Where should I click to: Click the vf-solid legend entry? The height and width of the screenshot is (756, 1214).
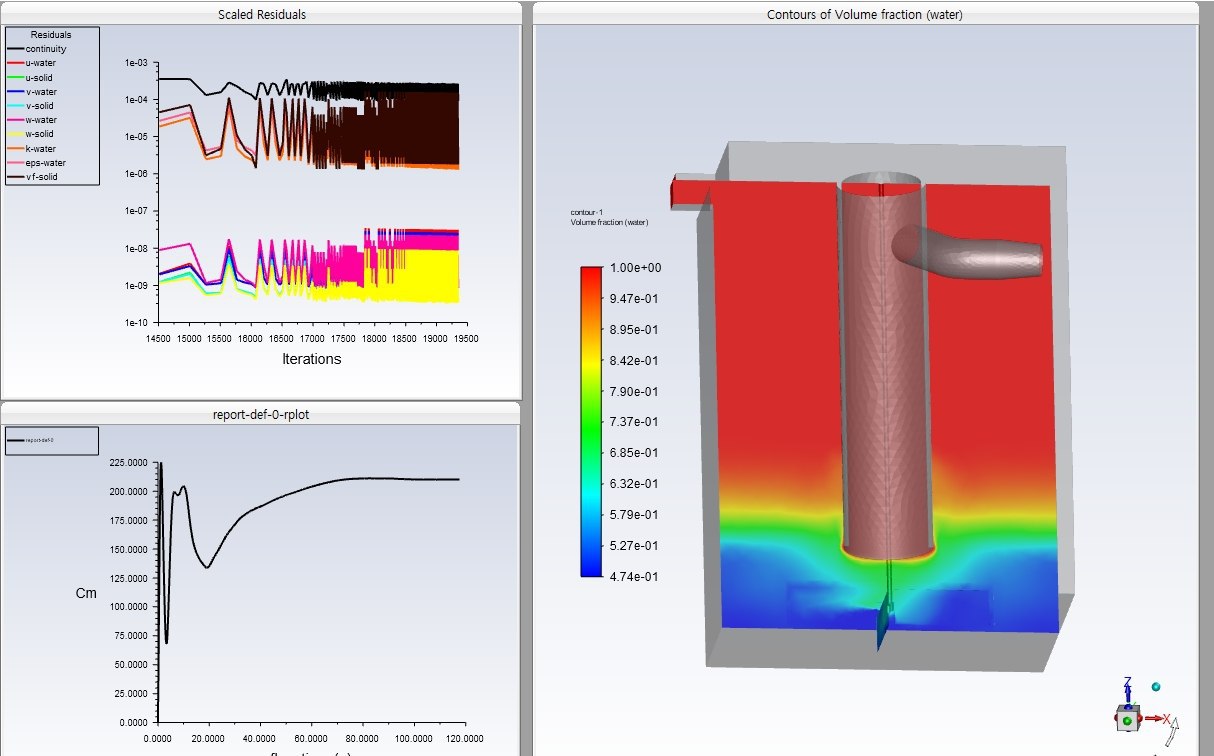click(x=42, y=176)
